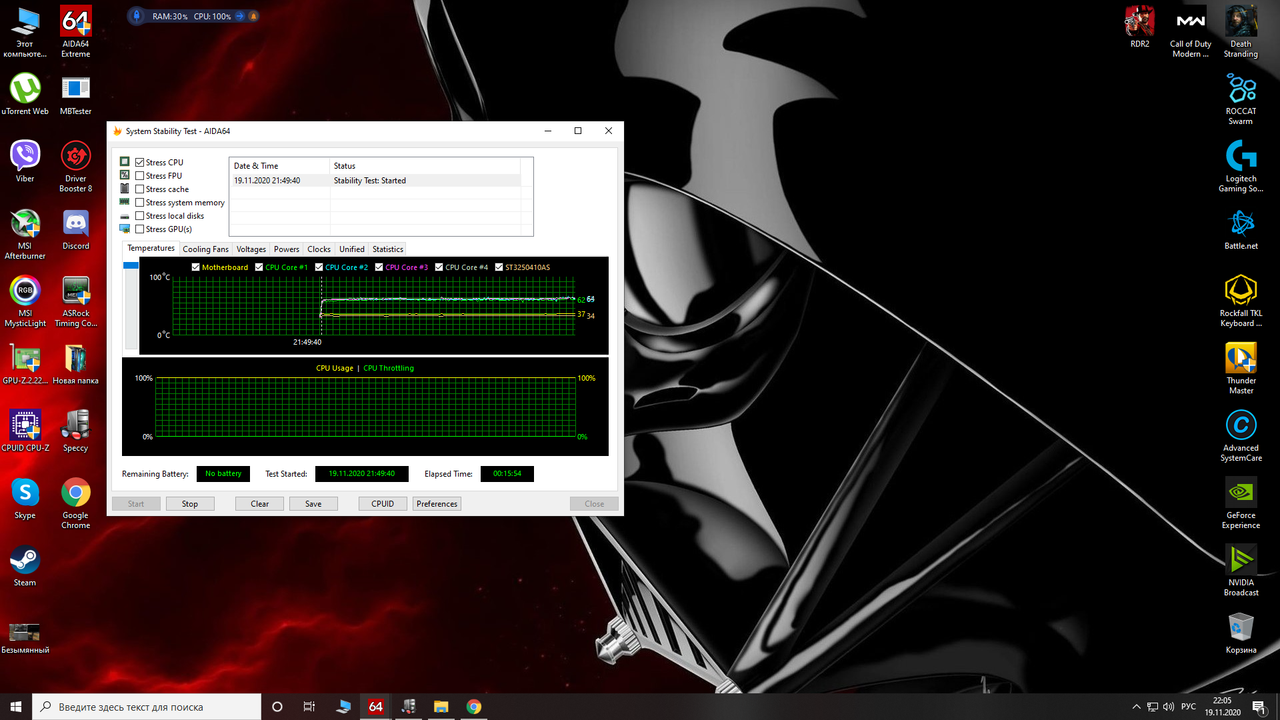
Task: Switch to the Statistics tab
Action: click(x=388, y=249)
